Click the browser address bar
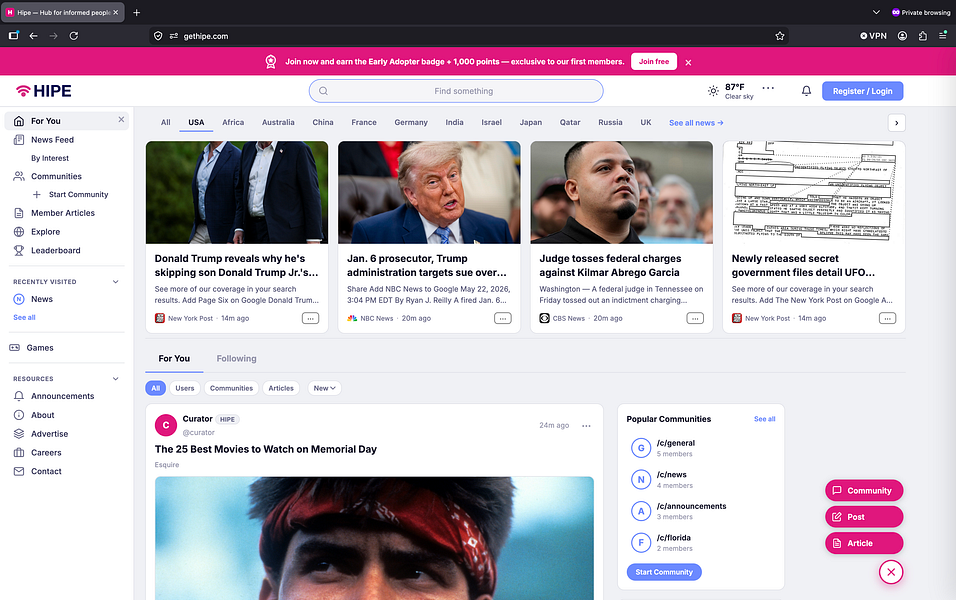Screen dimensions: 956x600 [469, 36]
